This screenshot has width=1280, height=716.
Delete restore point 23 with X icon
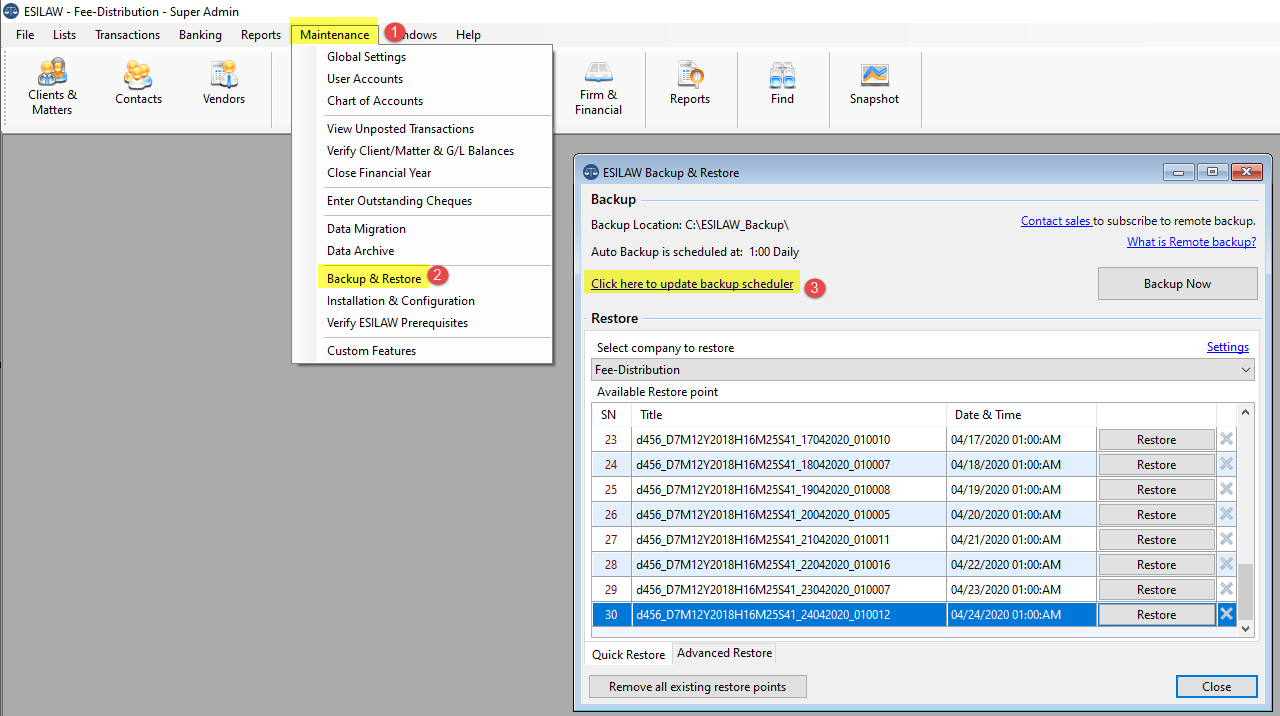[x=1226, y=439]
